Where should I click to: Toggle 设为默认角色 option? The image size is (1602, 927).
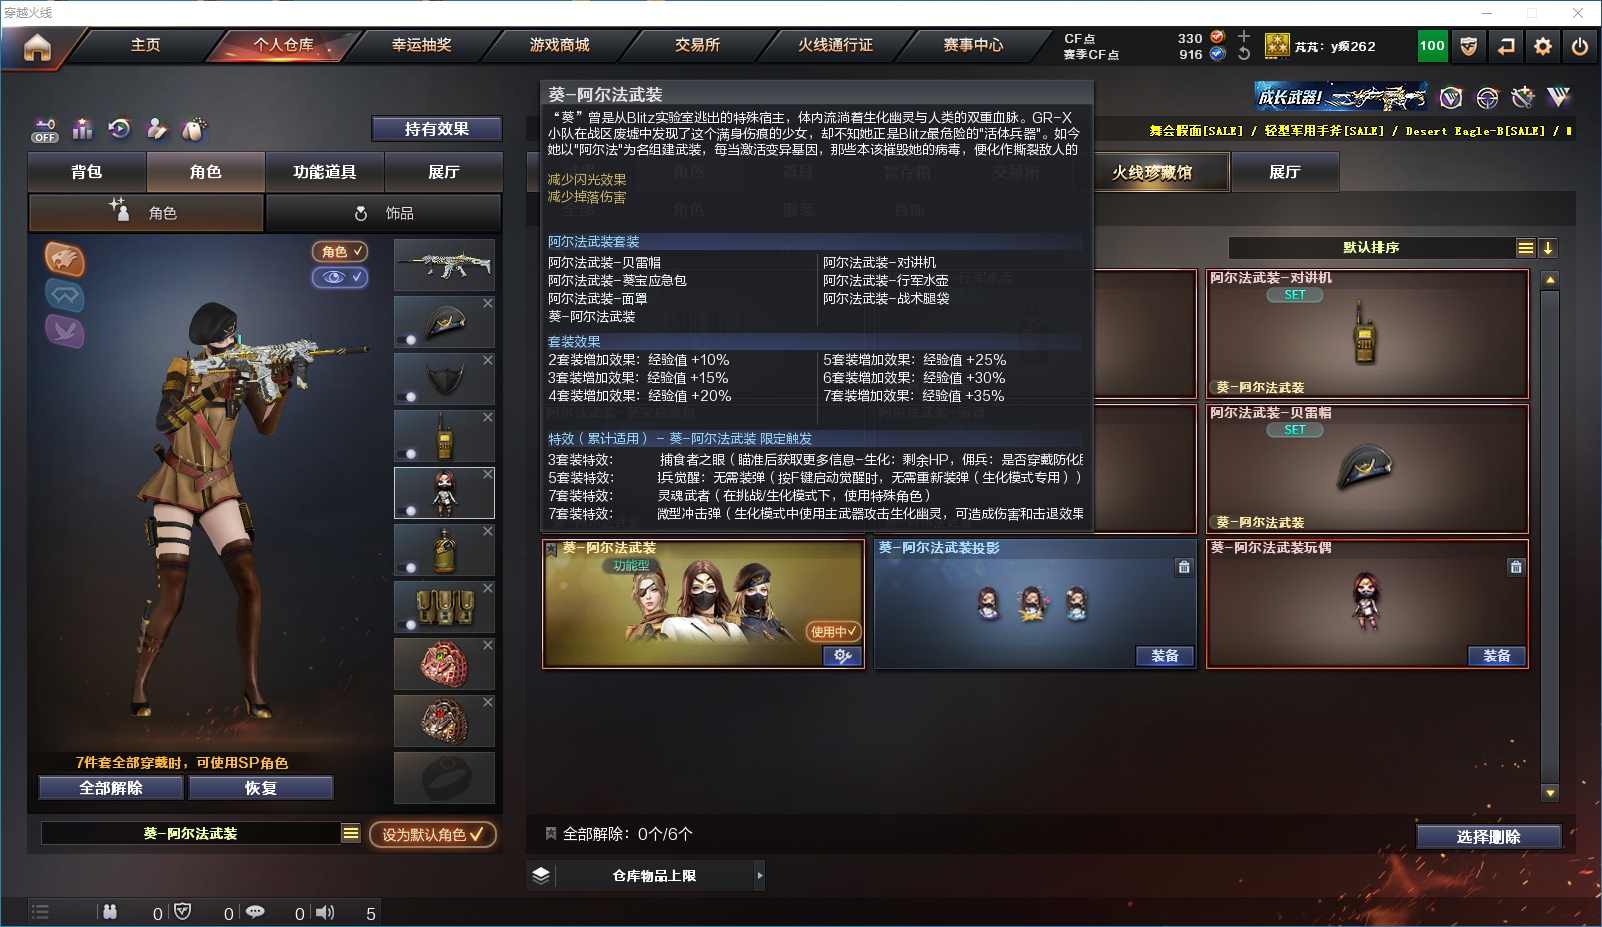click(x=432, y=834)
